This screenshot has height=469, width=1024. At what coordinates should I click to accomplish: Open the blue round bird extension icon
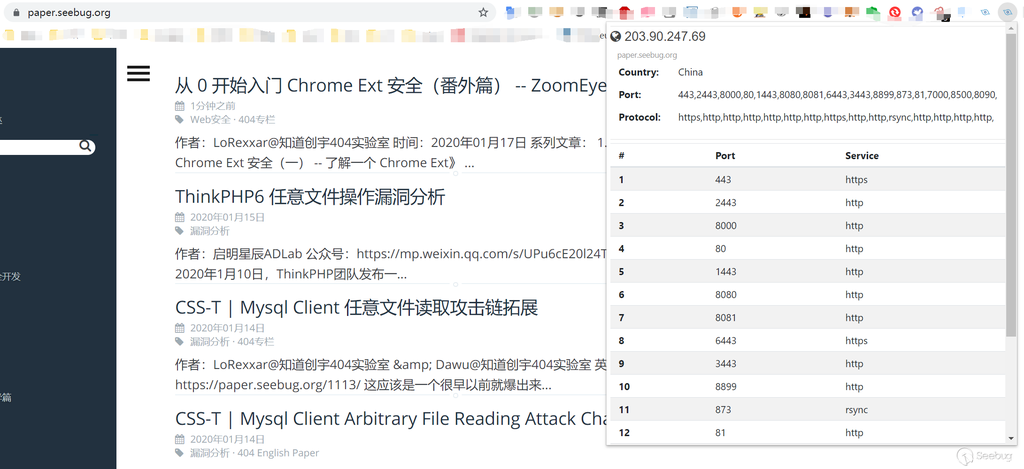pyautogui.click(x=917, y=13)
